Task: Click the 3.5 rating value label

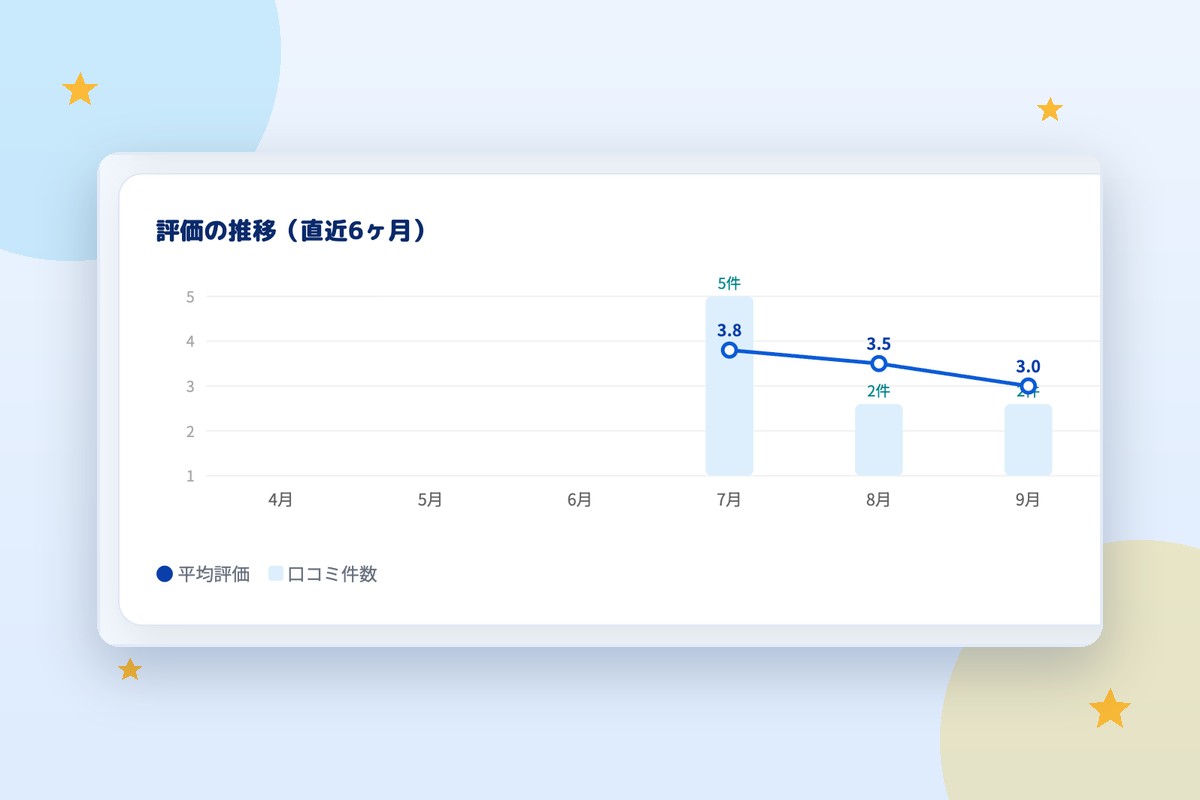Action: click(x=879, y=343)
